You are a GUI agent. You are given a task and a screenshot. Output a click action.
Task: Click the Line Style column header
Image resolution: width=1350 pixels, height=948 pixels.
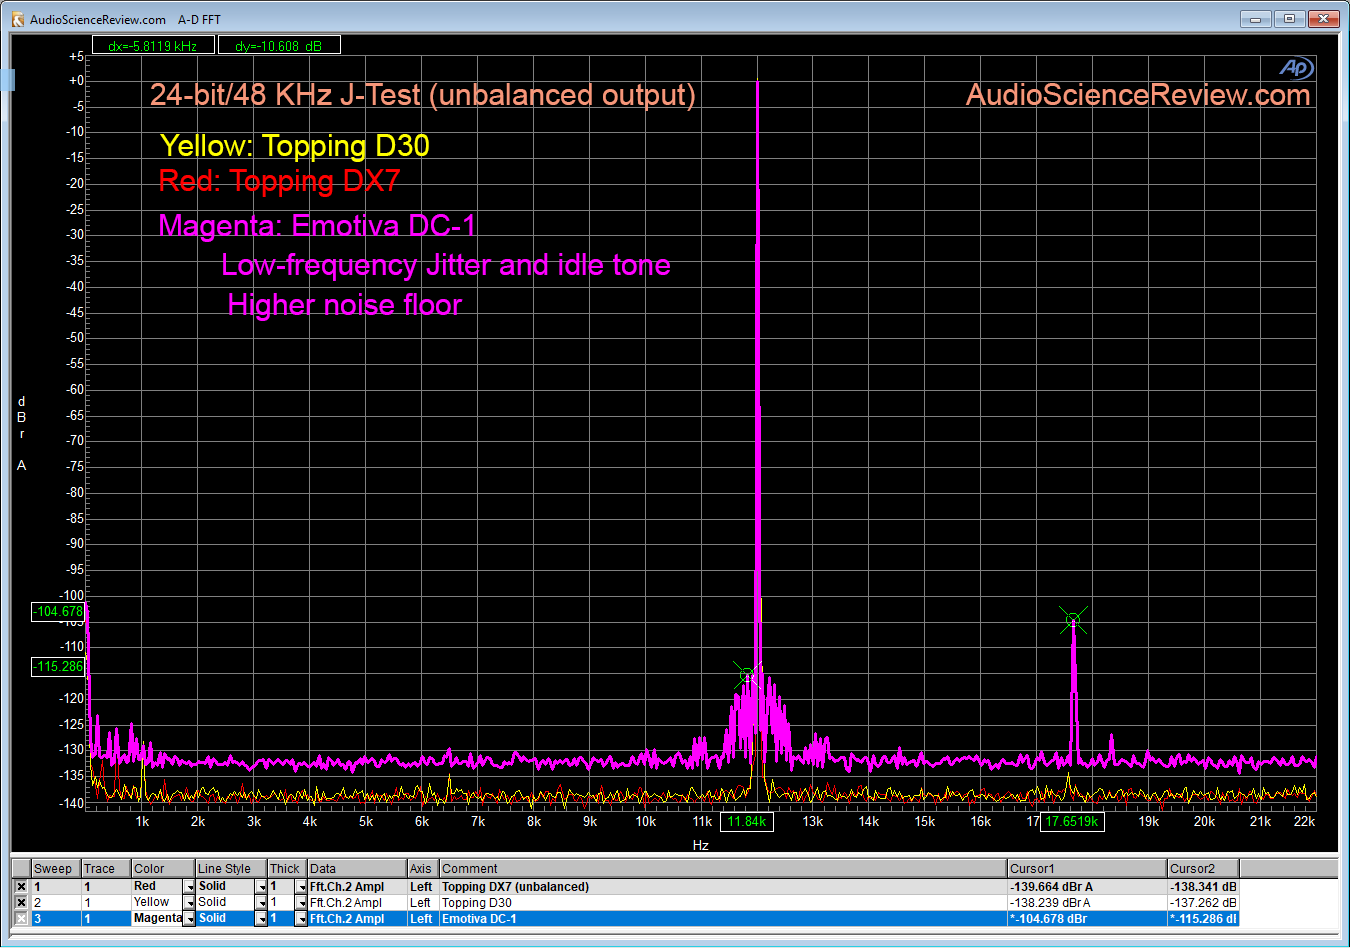pyautogui.click(x=231, y=869)
